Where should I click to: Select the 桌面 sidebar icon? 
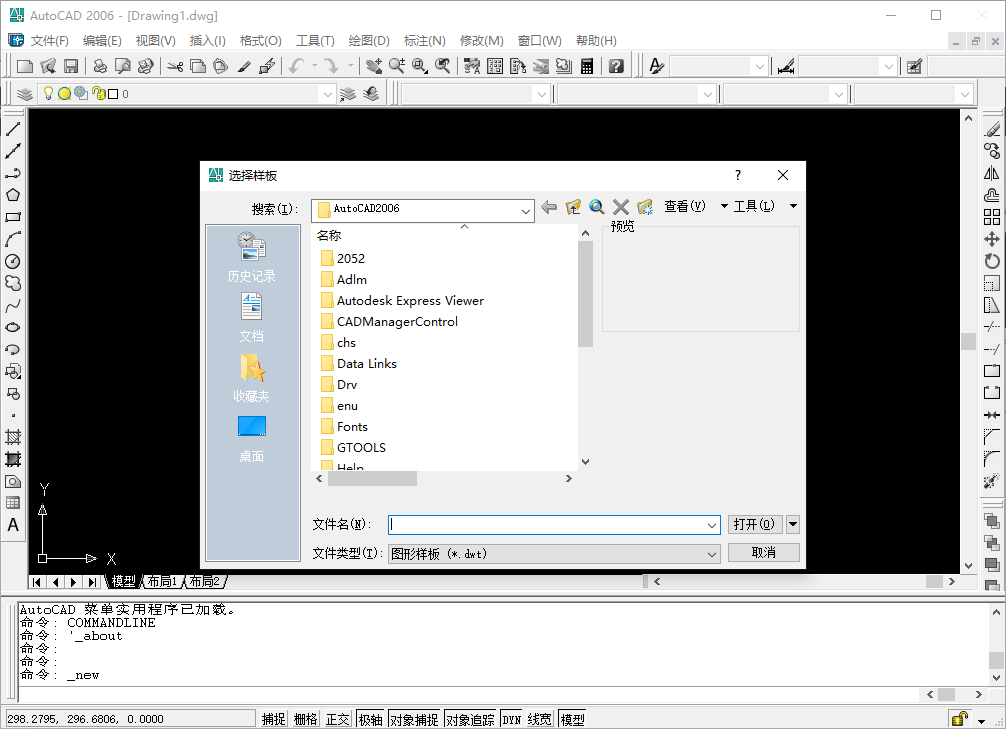251,428
